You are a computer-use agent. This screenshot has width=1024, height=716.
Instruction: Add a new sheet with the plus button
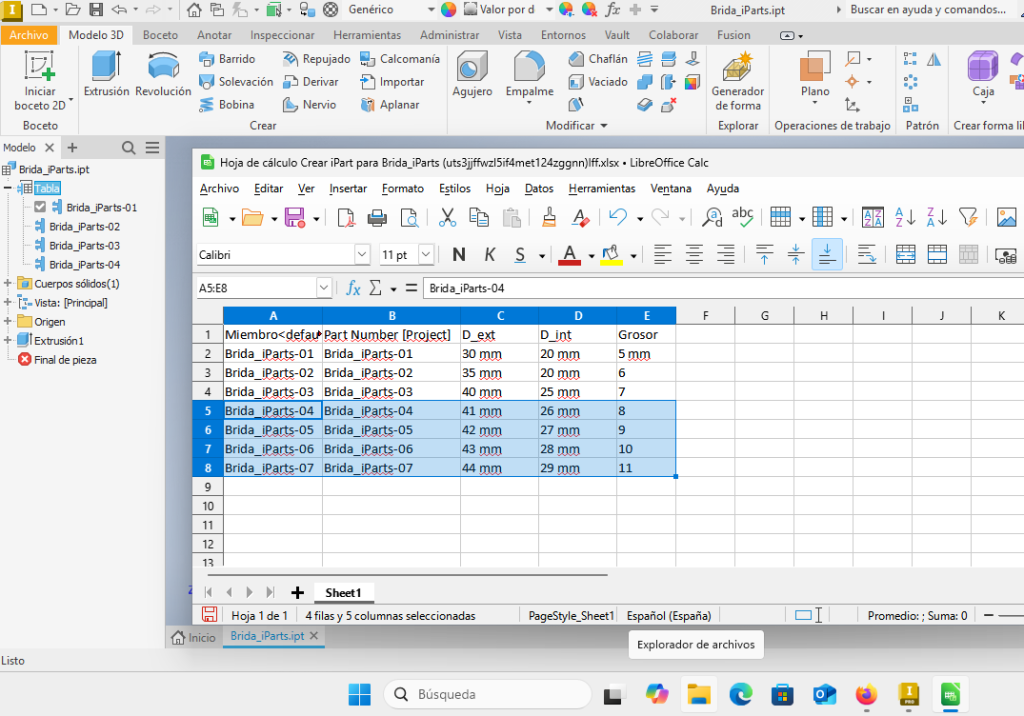point(297,593)
